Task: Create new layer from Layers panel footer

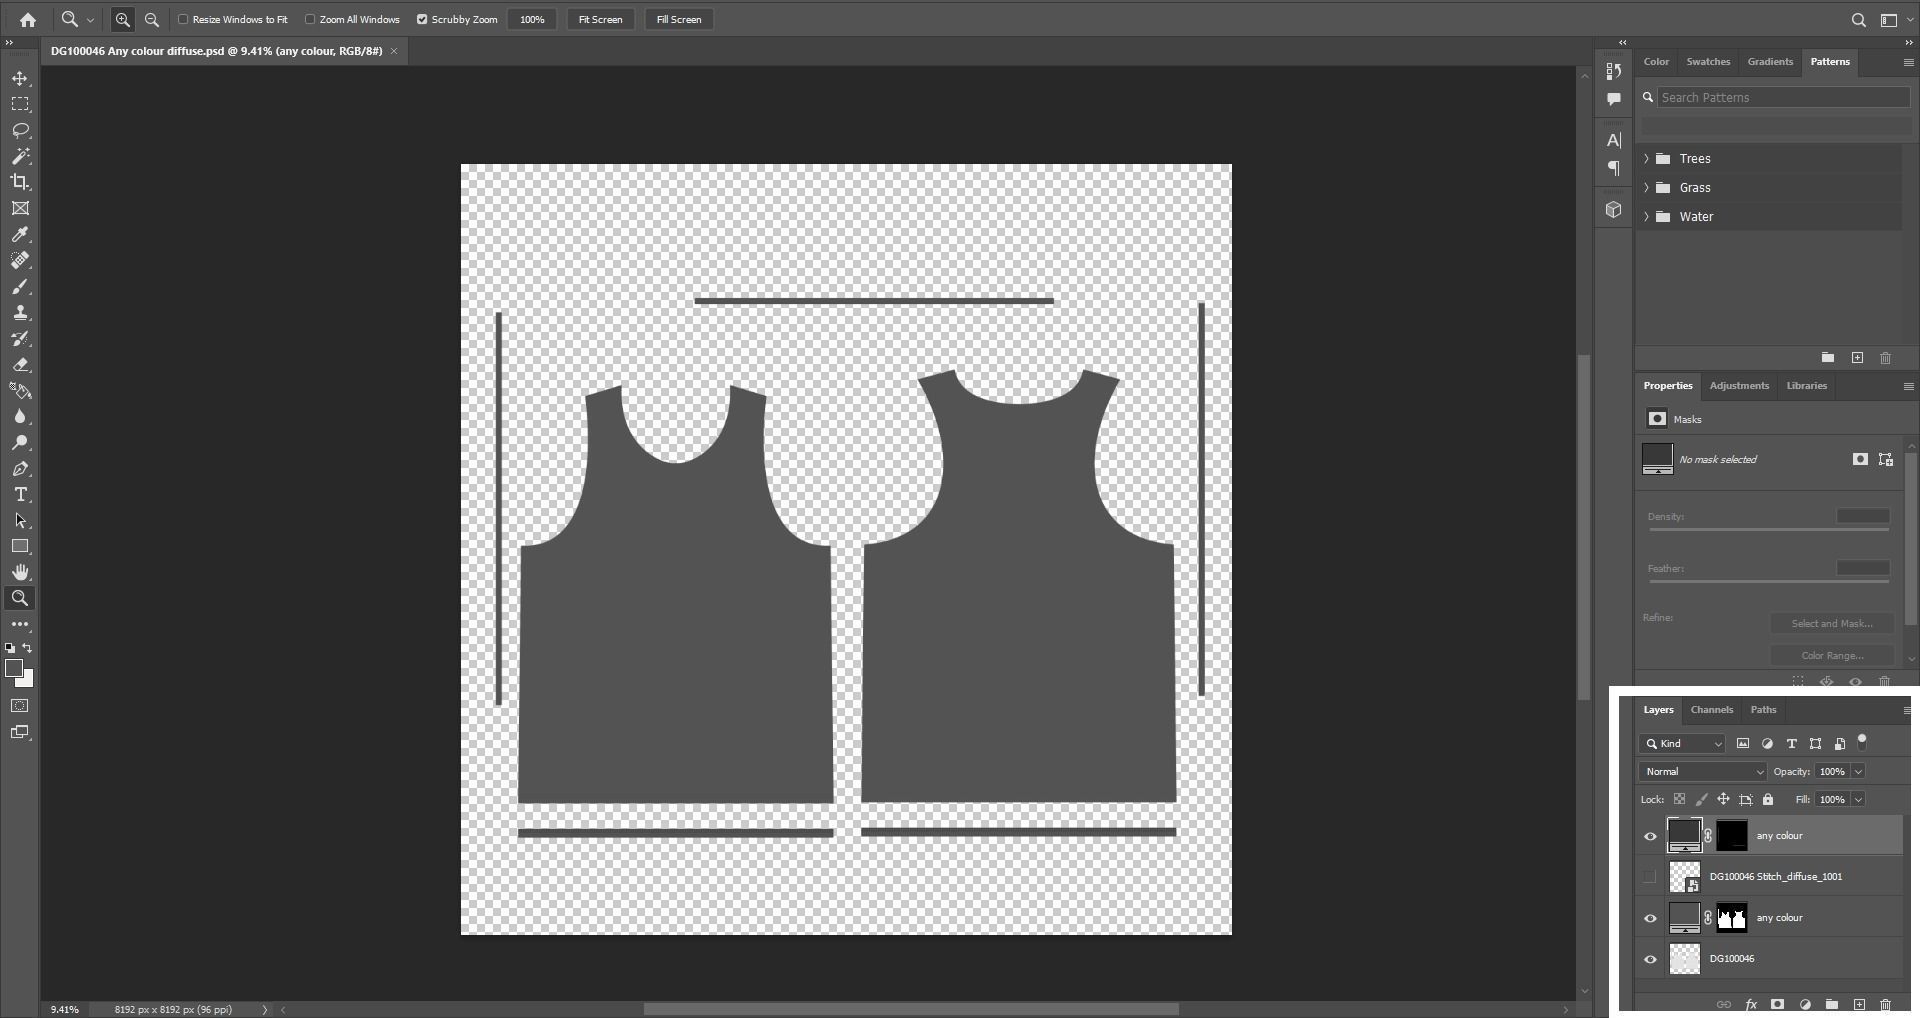Action: click(1859, 1004)
